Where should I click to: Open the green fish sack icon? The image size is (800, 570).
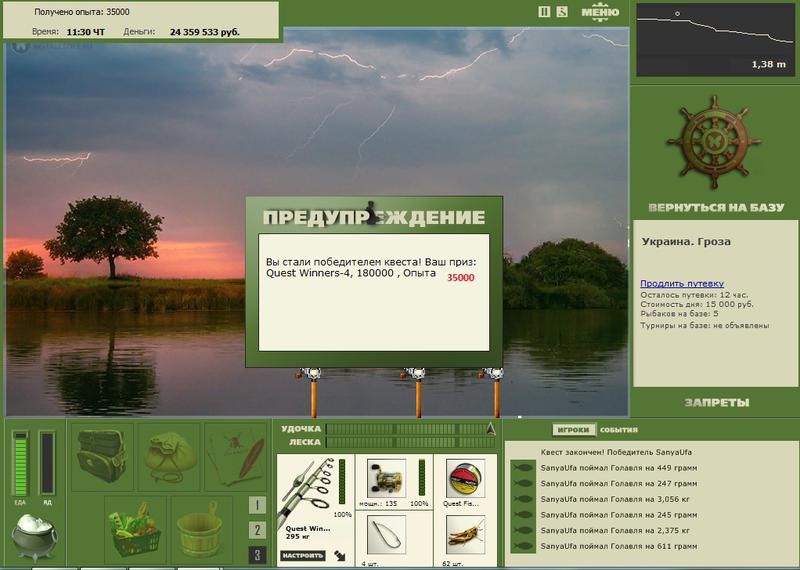click(169, 456)
